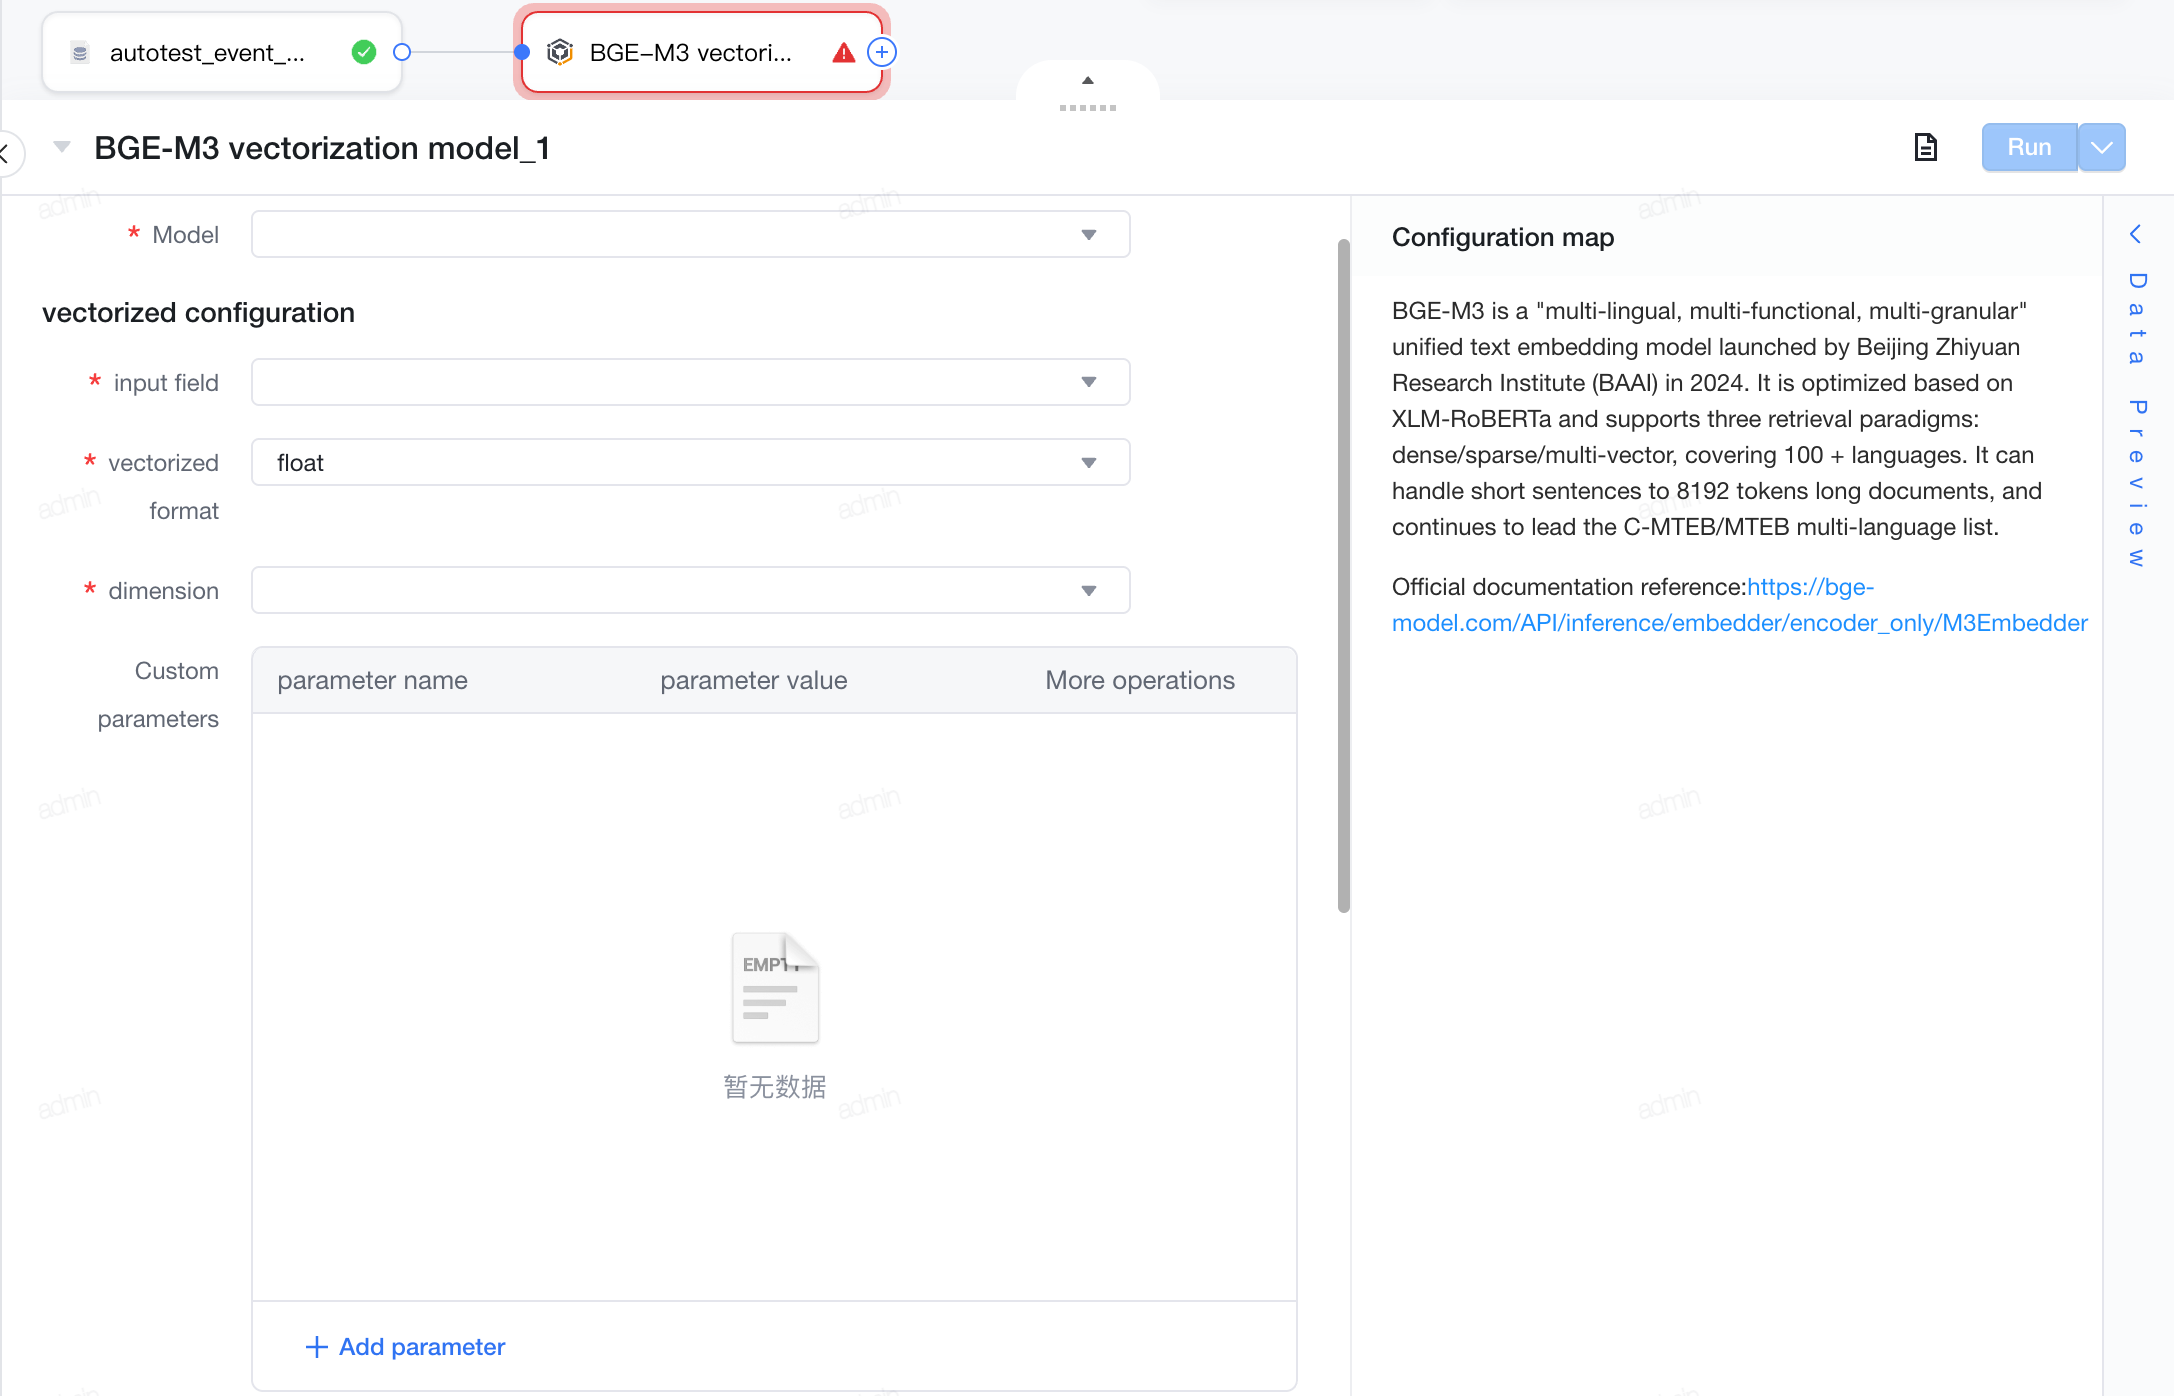Add a downstream node via the plus icon
2174x1396 pixels.
click(882, 52)
